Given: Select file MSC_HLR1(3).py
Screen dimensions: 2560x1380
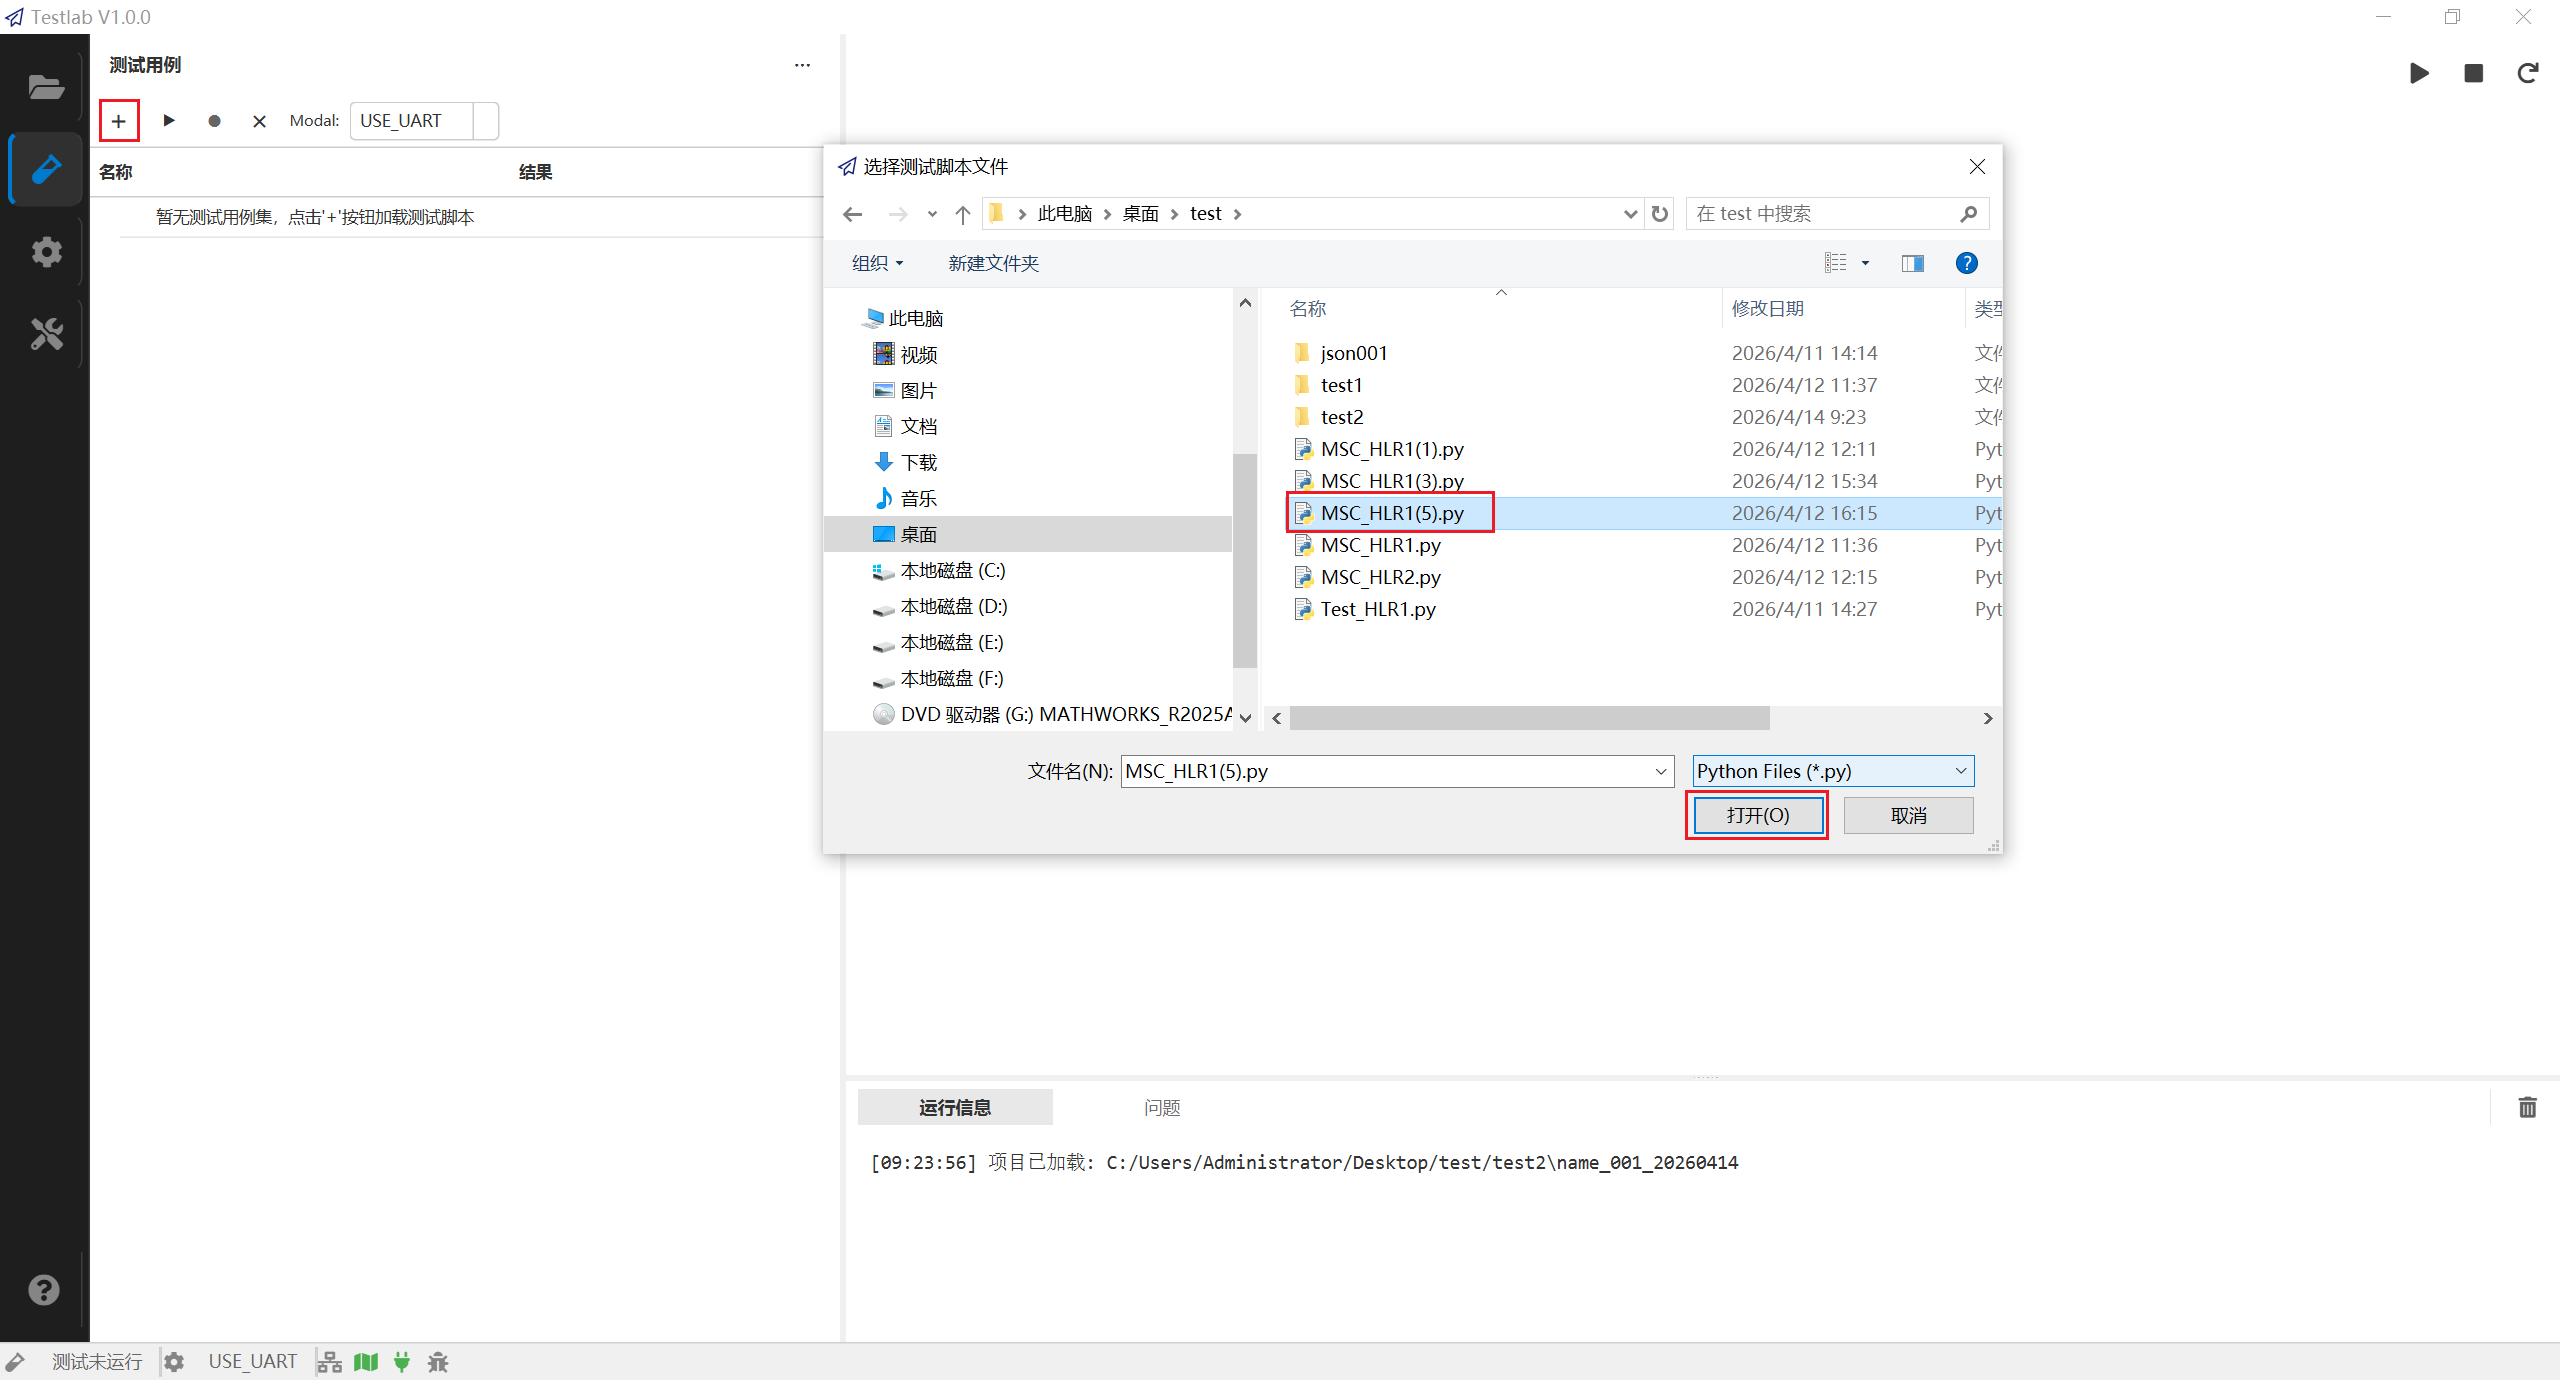Looking at the screenshot, I should point(1391,481).
